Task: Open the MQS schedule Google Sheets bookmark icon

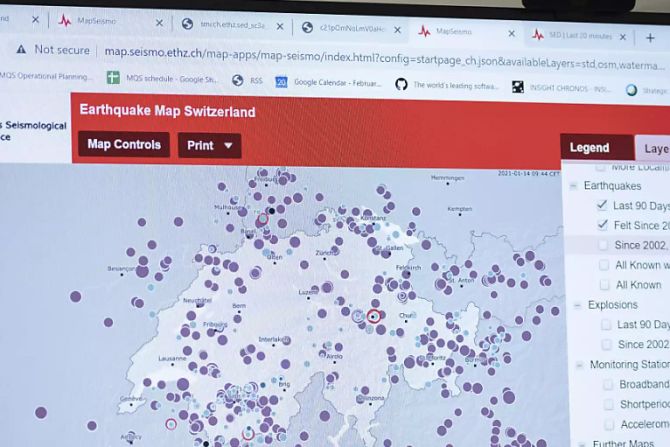Action: (x=113, y=77)
